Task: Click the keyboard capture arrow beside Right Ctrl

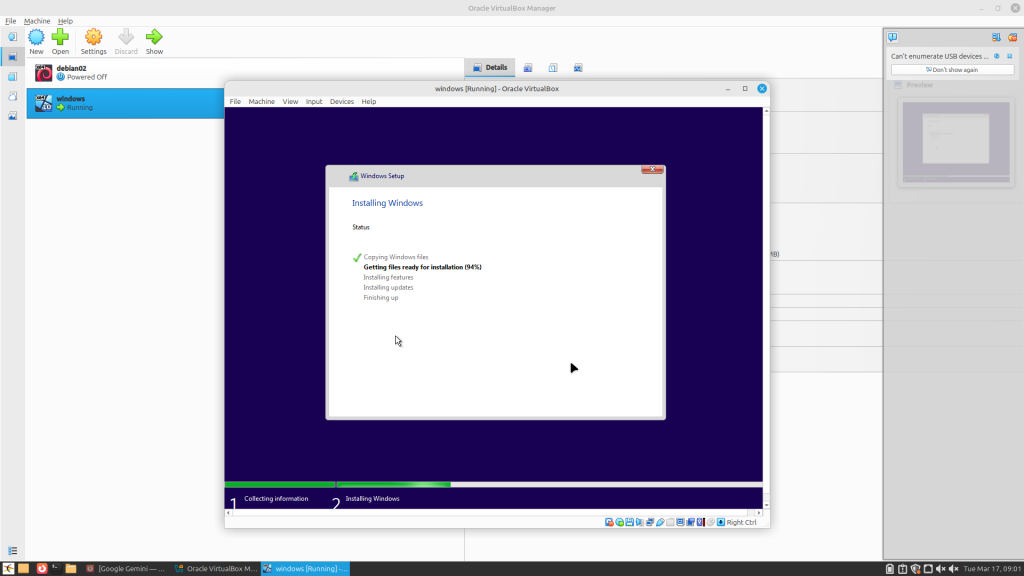Action: pos(720,522)
